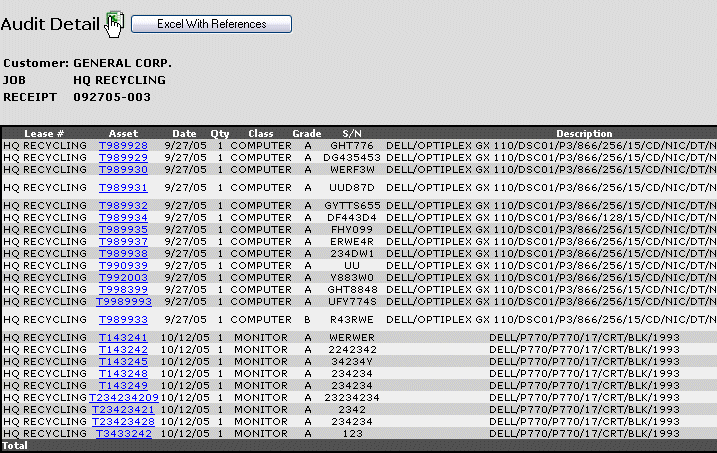This screenshot has width=717, height=453.
Task: Click the Total footer label
Action: 15,446
